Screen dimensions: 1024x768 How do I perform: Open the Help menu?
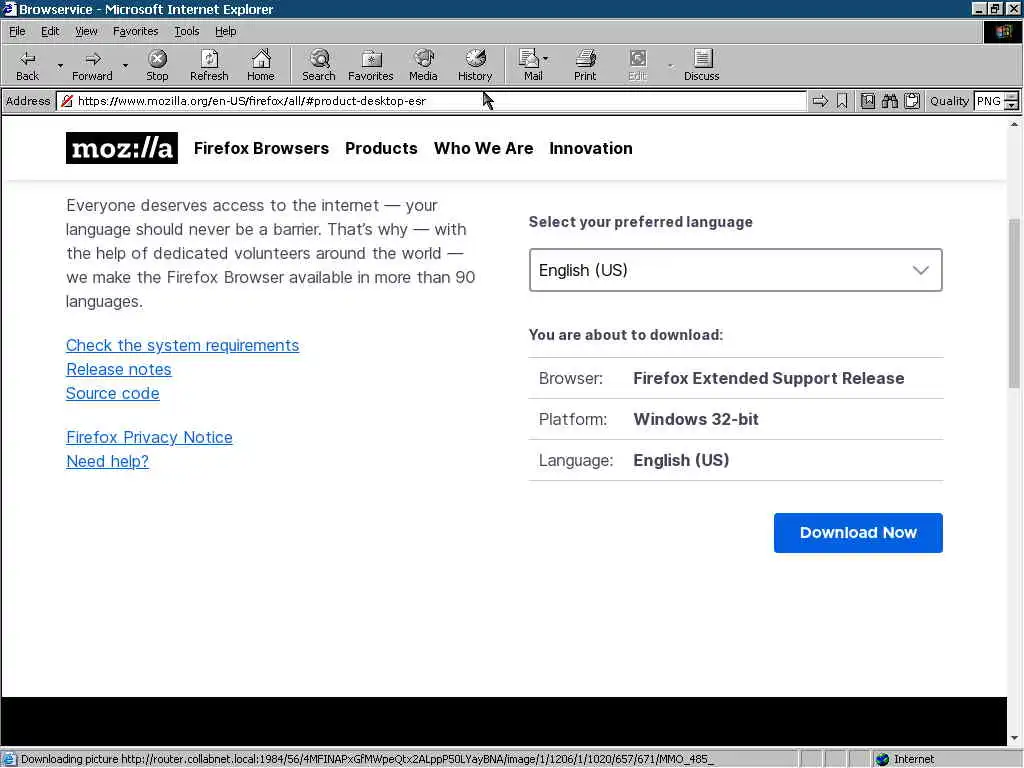click(x=225, y=31)
